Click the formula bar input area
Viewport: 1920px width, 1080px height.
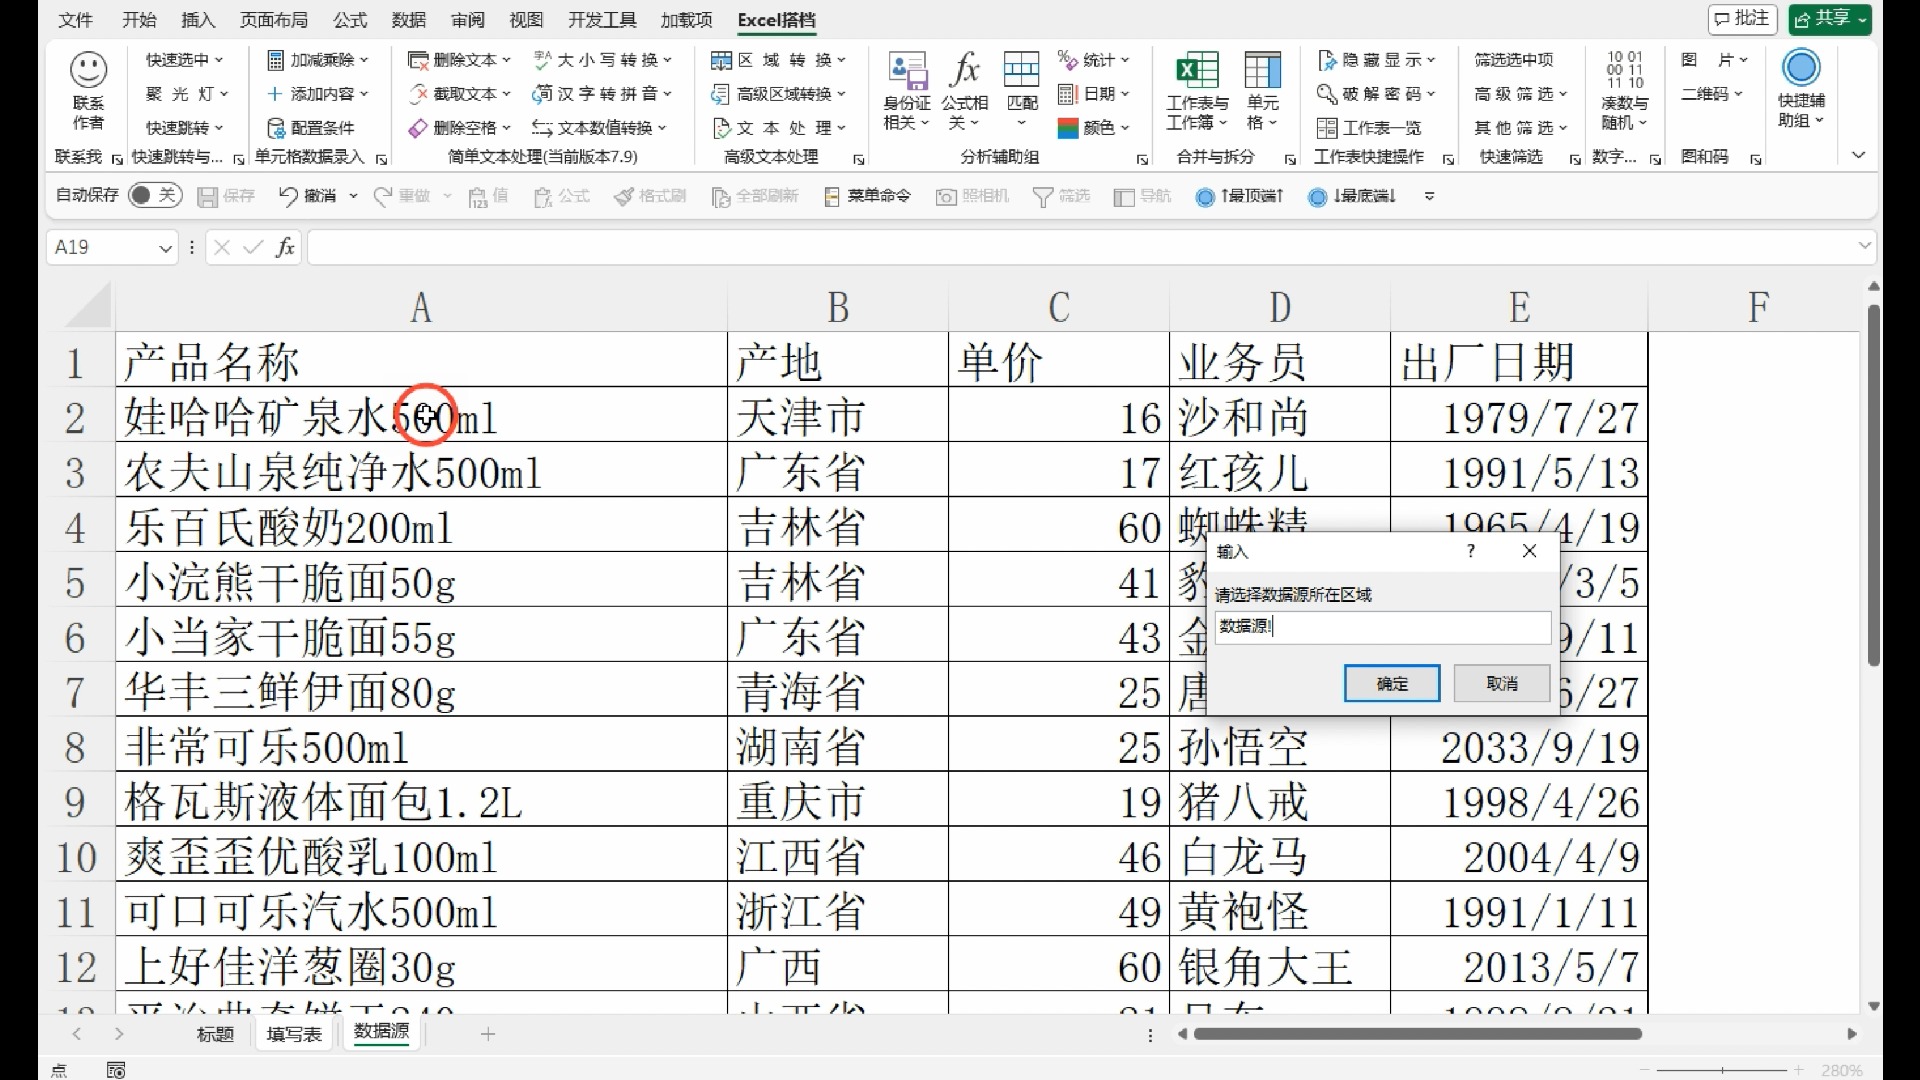1080,247
